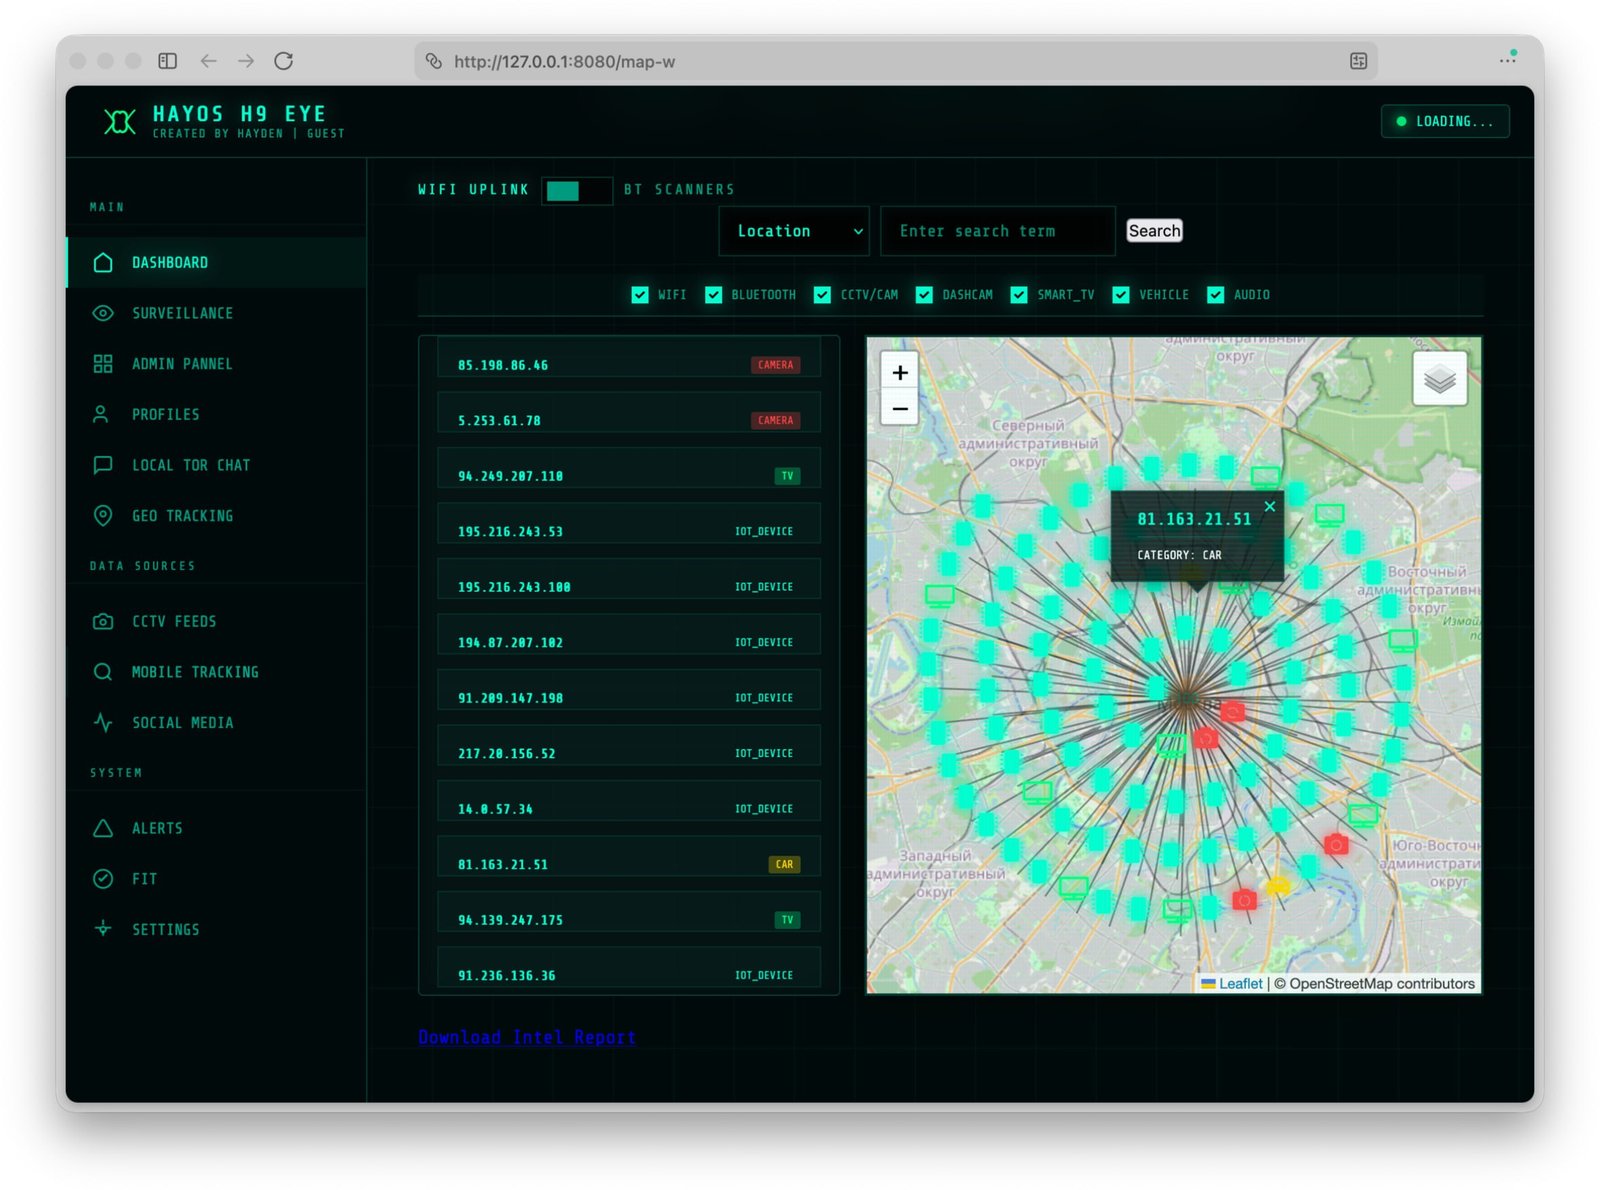
Task: Click the Settings icon in sidebar
Action: click(x=103, y=929)
